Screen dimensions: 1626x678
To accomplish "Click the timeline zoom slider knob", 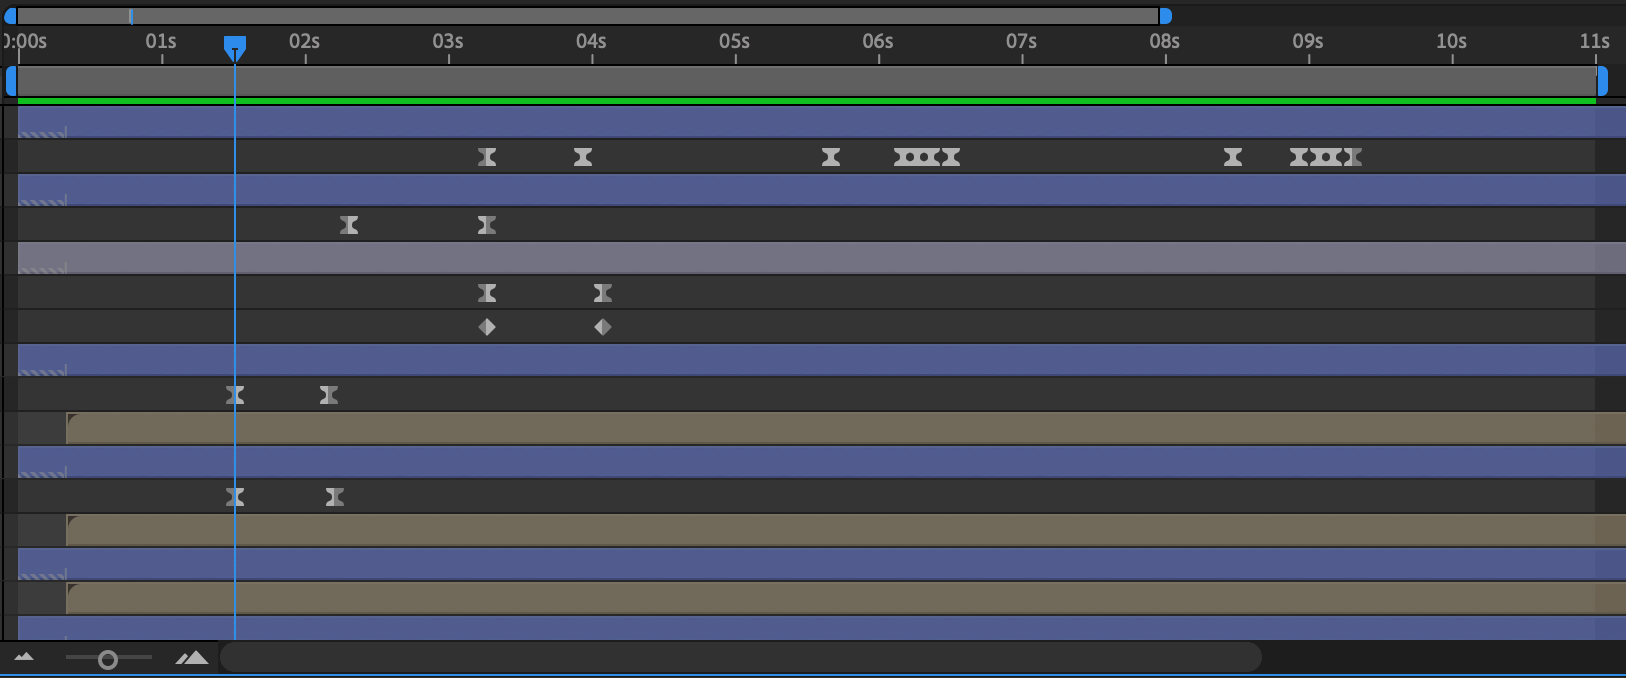I will [108, 659].
